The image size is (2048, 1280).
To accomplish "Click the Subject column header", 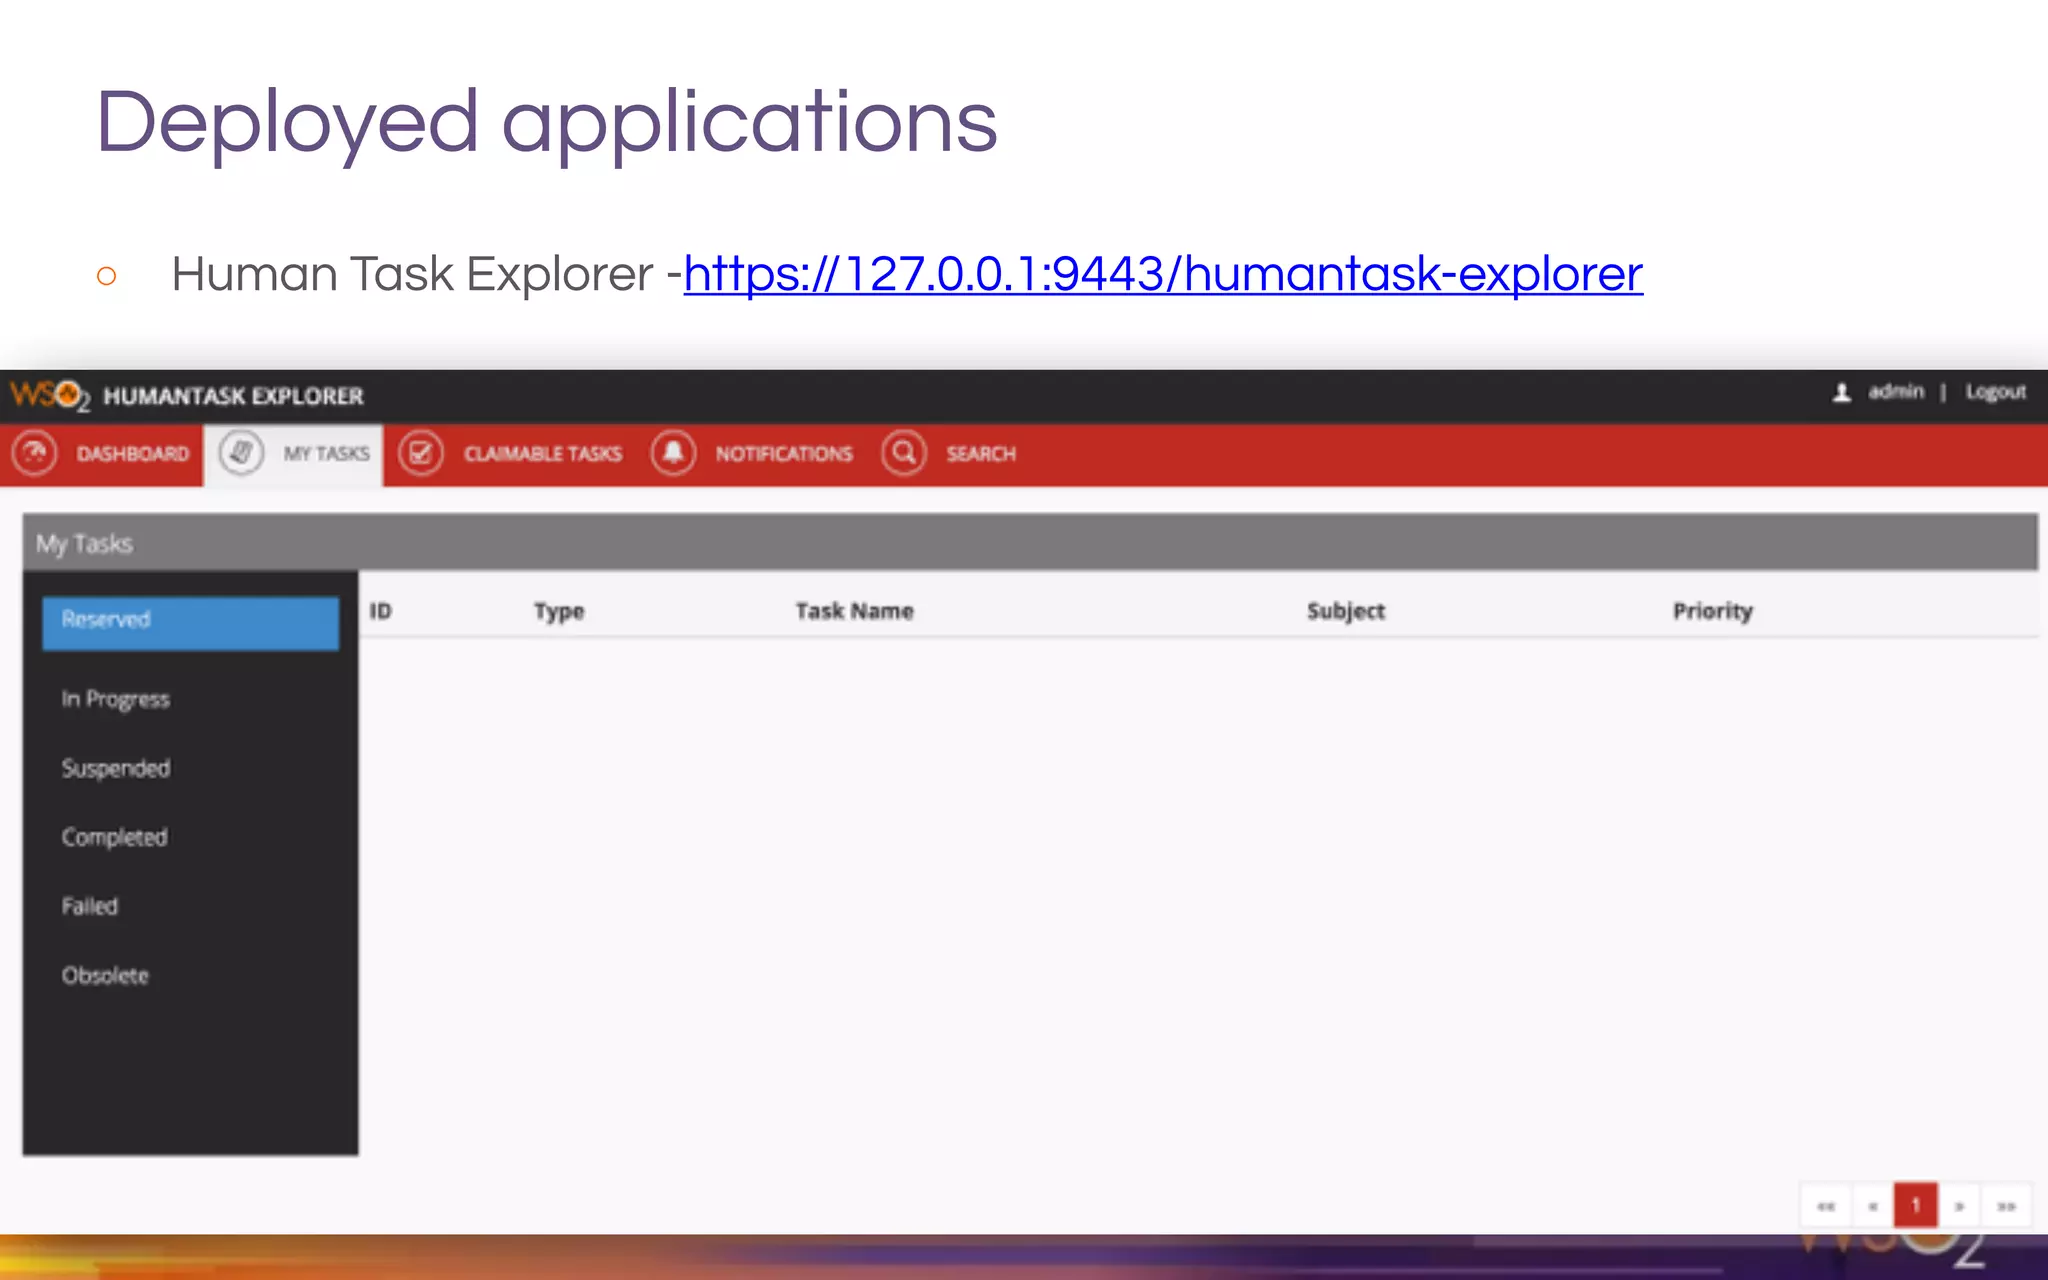I will click(x=1346, y=612).
